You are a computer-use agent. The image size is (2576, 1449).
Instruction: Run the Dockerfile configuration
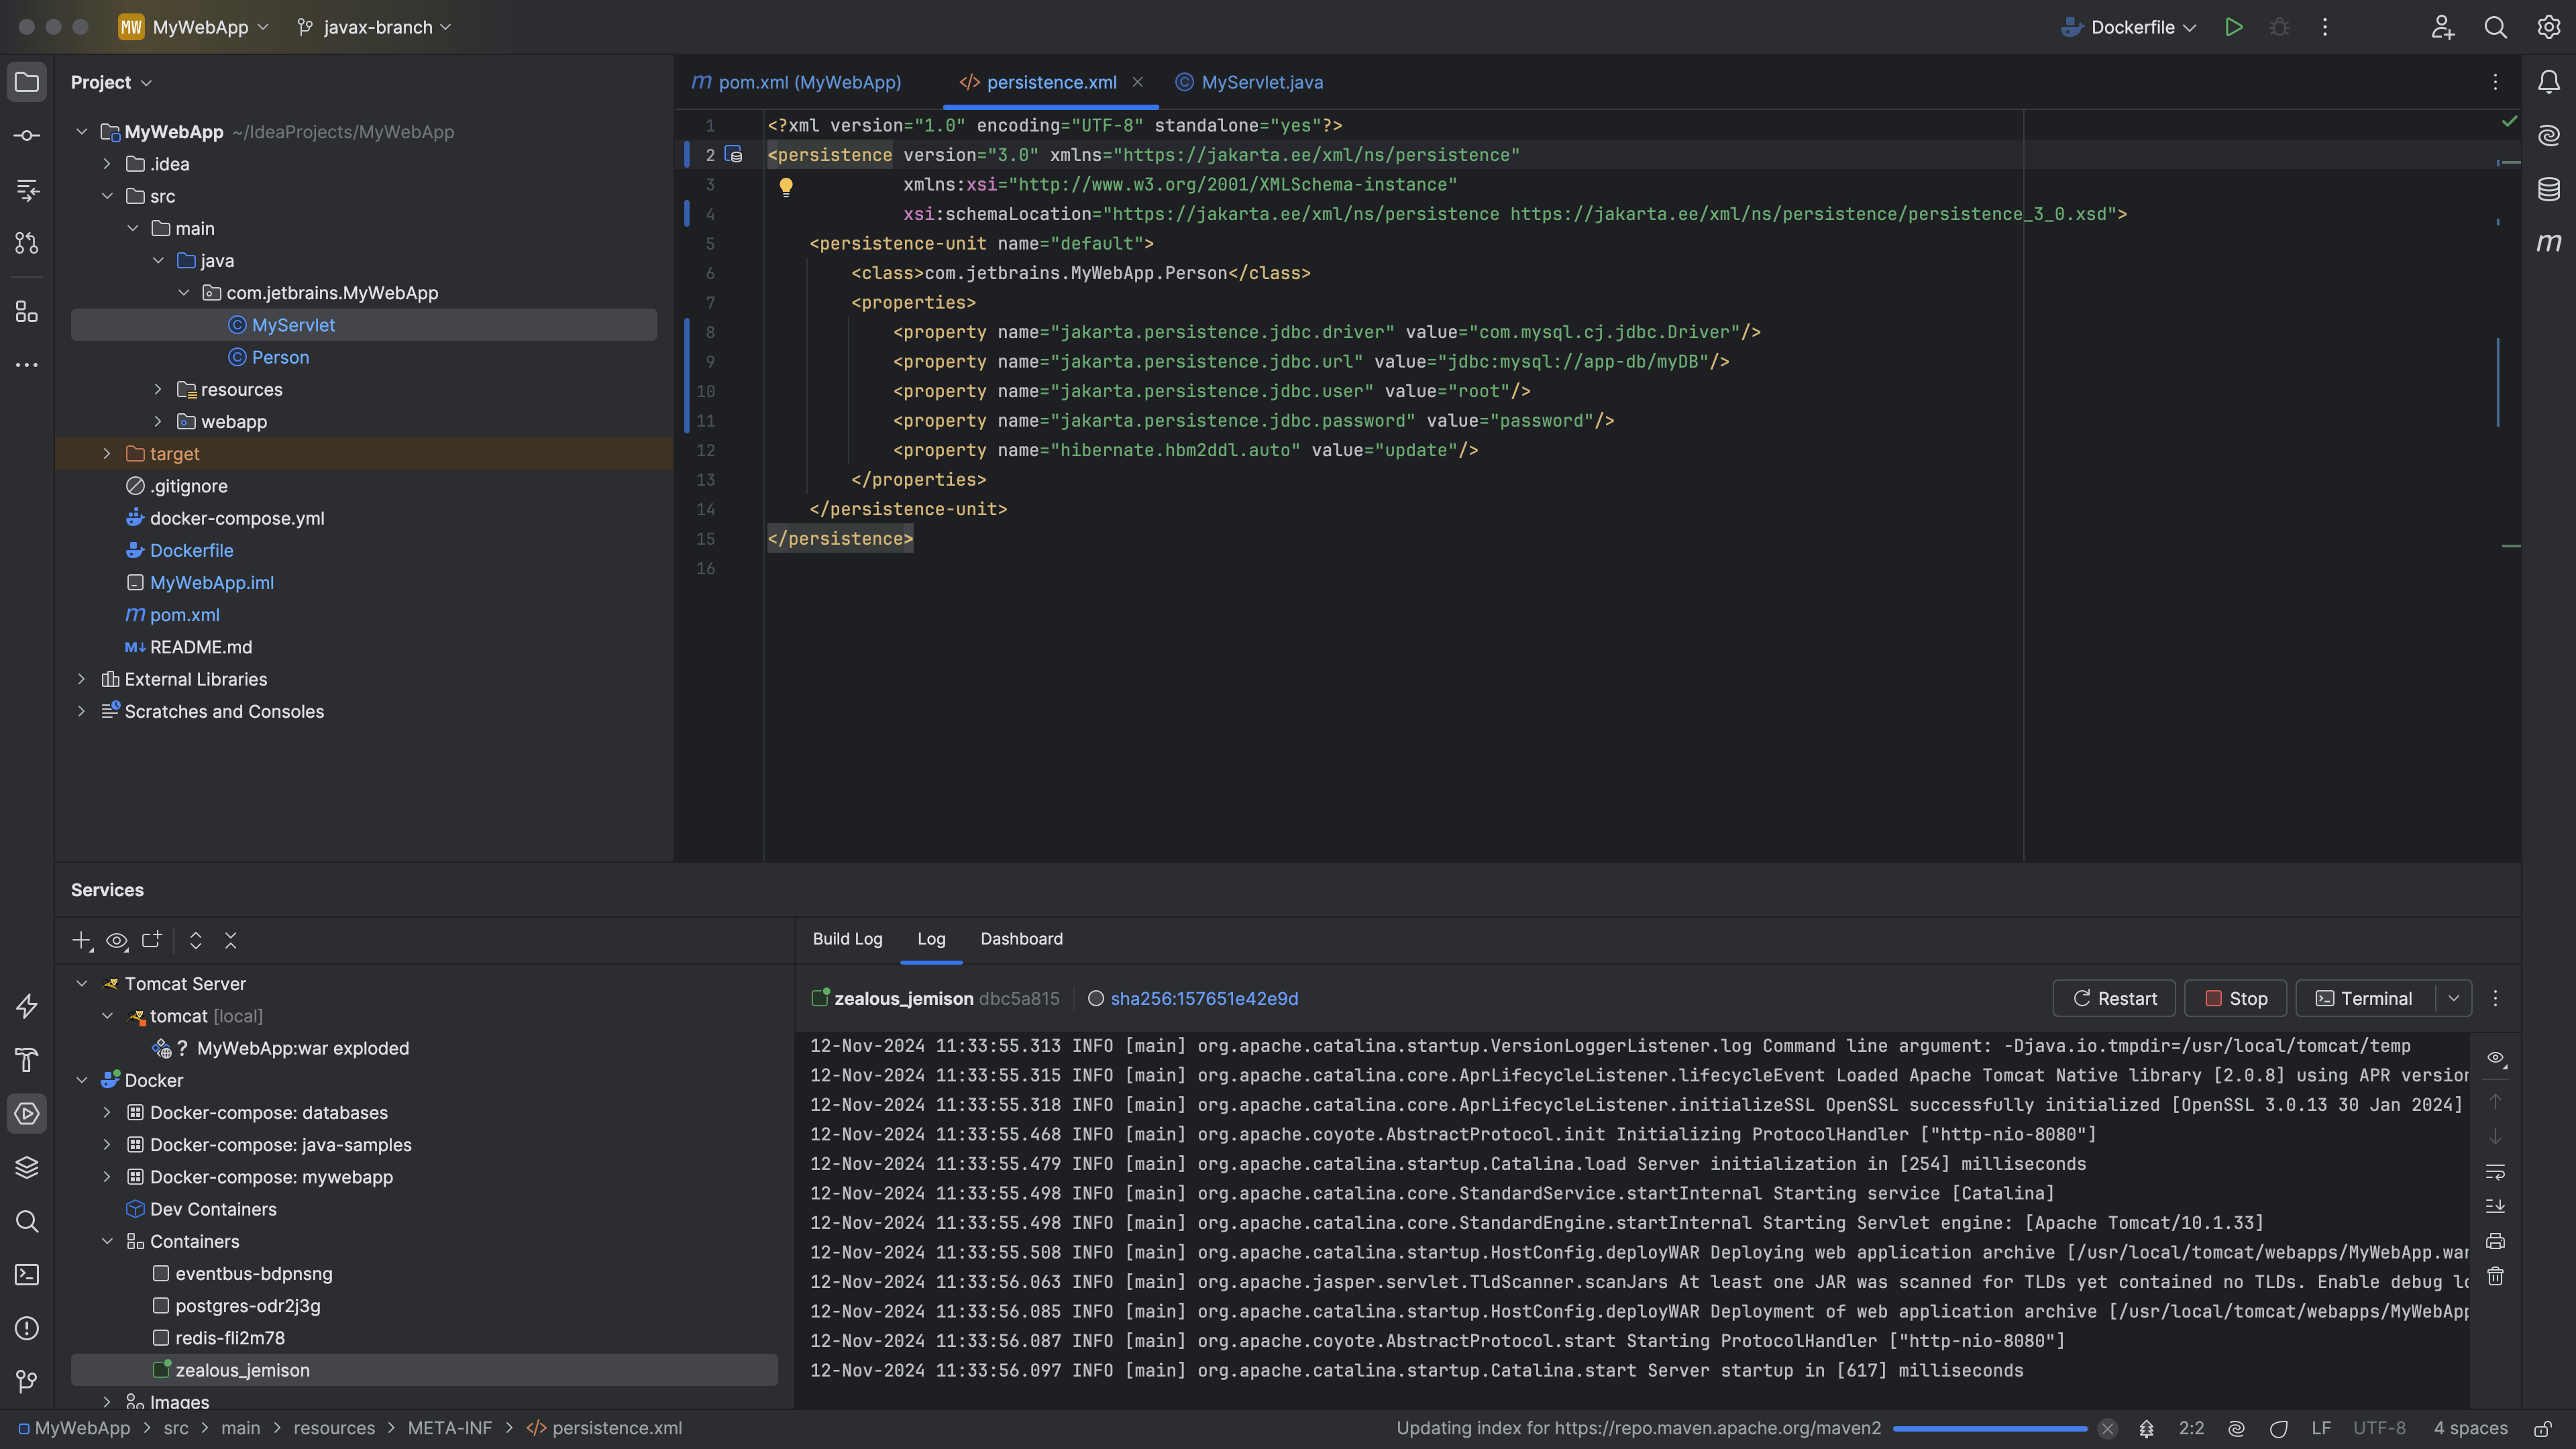[x=2234, y=27]
